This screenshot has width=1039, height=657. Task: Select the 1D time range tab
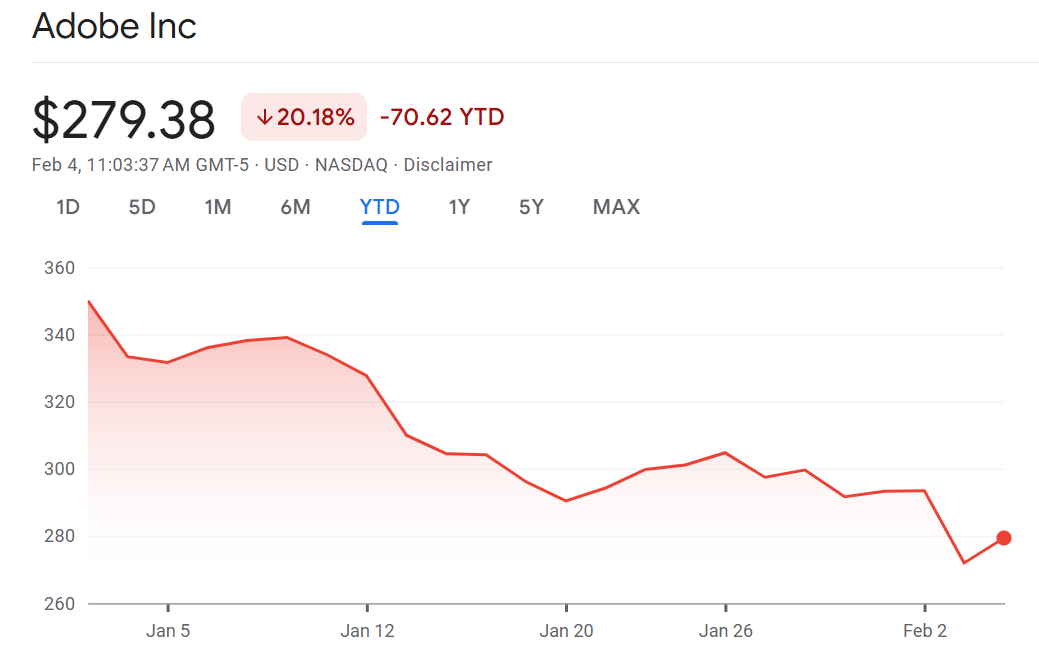68,207
